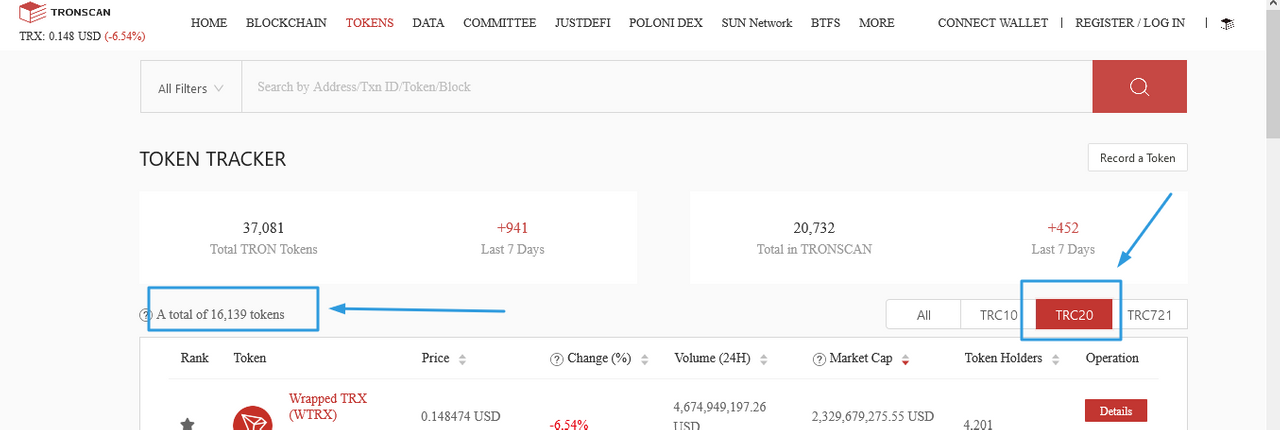The image size is (1280, 430).
Task: Open the COMMITTEE menu
Action: pos(499,23)
